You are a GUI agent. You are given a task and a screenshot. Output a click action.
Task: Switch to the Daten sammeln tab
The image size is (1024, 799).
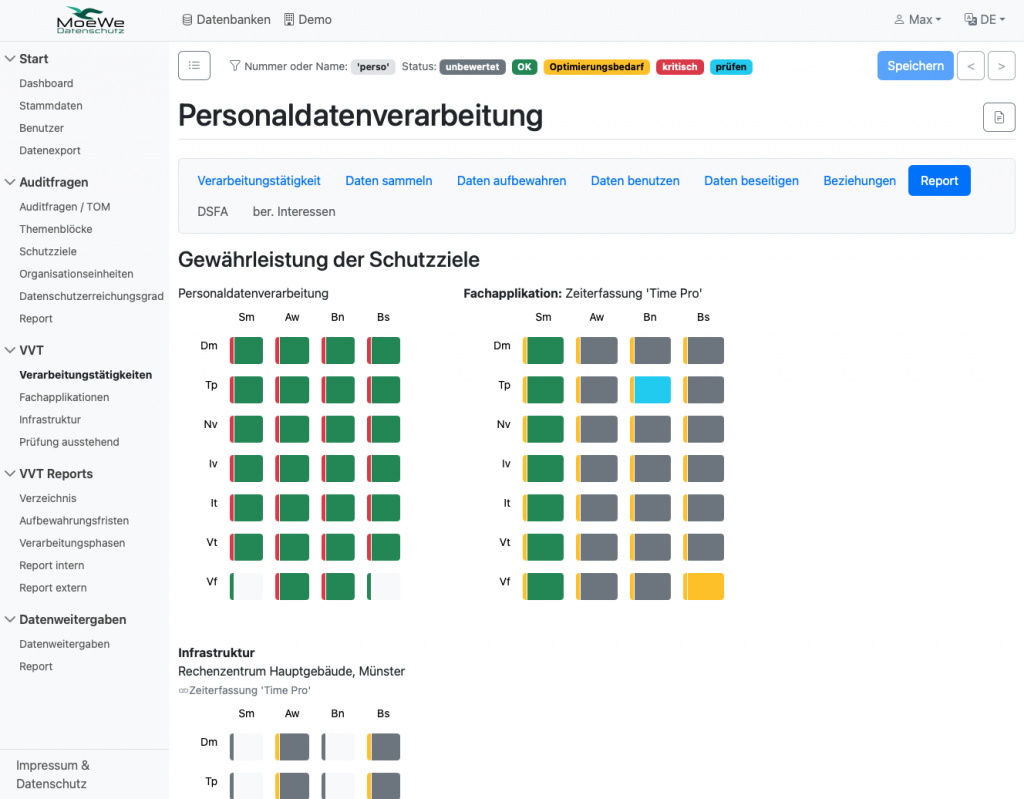pos(388,181)
